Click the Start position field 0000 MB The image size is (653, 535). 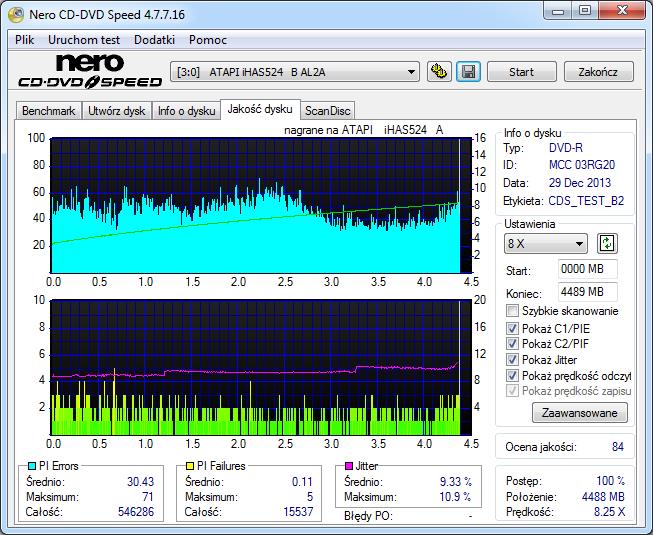point(587,269)
